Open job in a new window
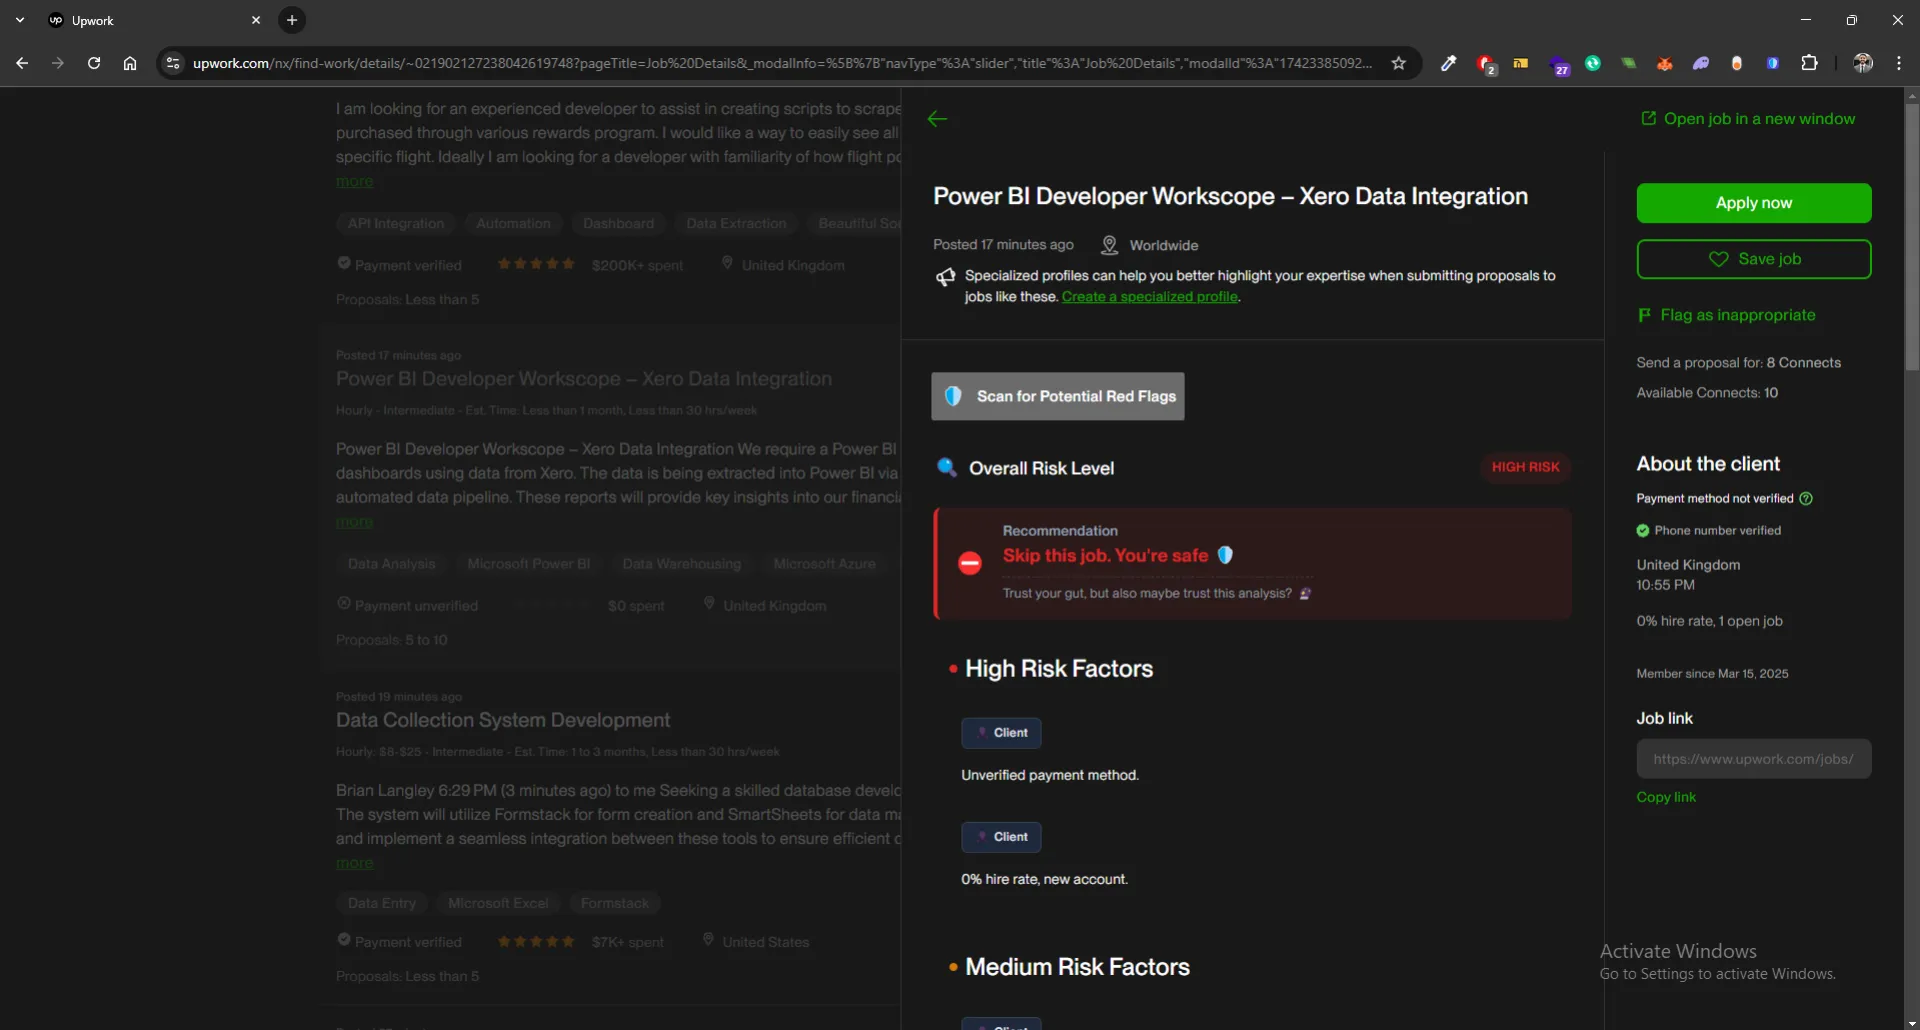Image resolution: width=1920 pixels, height=1030 pixels. click(x=1758, y=119)
